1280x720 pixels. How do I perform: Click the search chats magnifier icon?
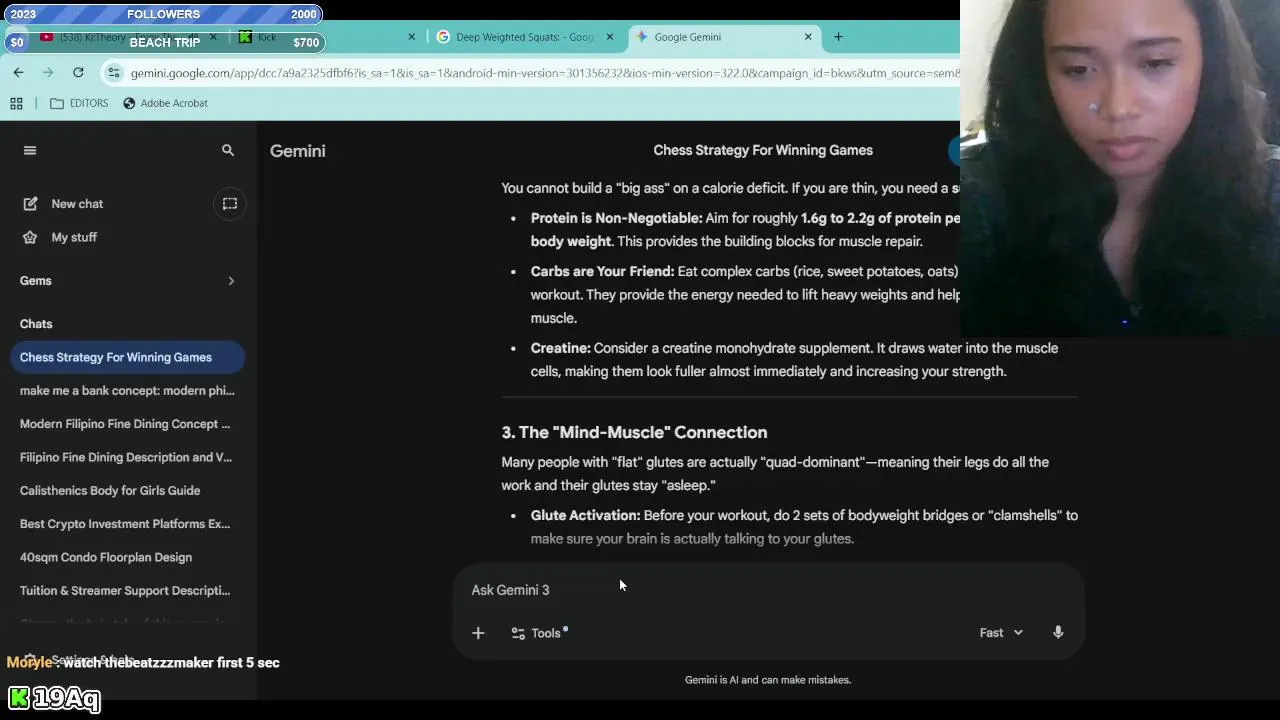pyautogui.click(x=228, y=150)
